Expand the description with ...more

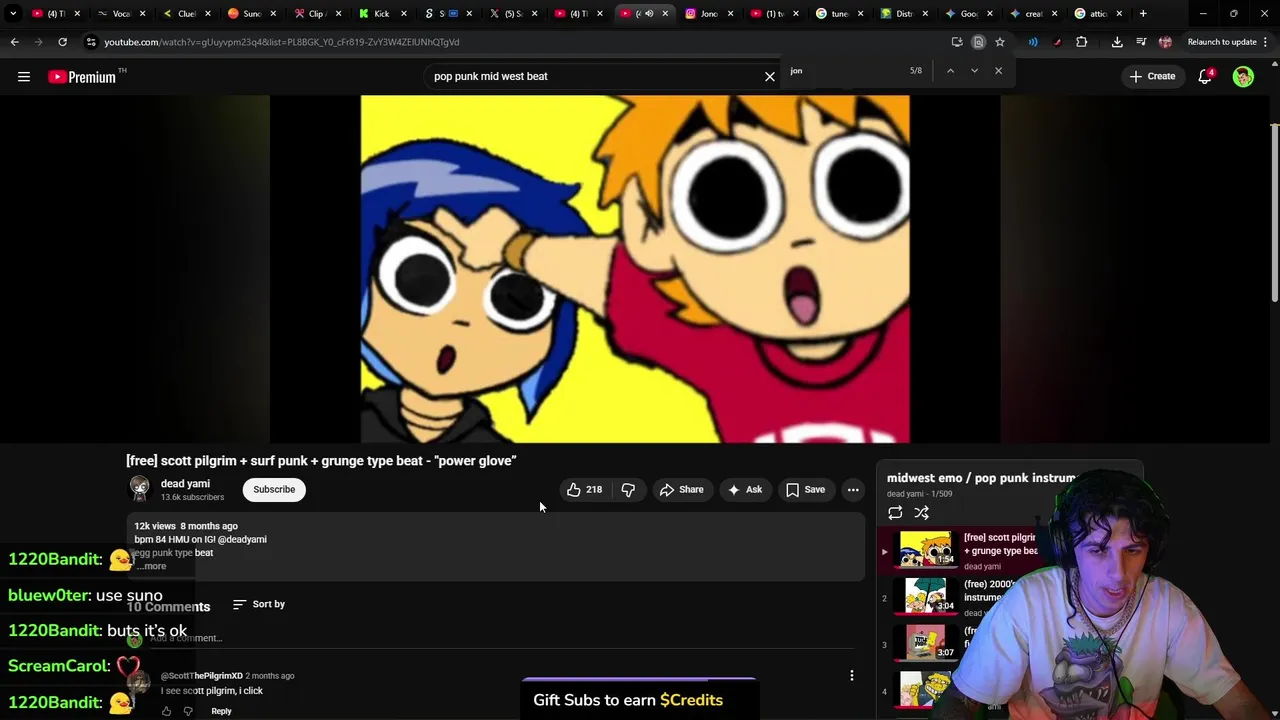click(153, 566)
